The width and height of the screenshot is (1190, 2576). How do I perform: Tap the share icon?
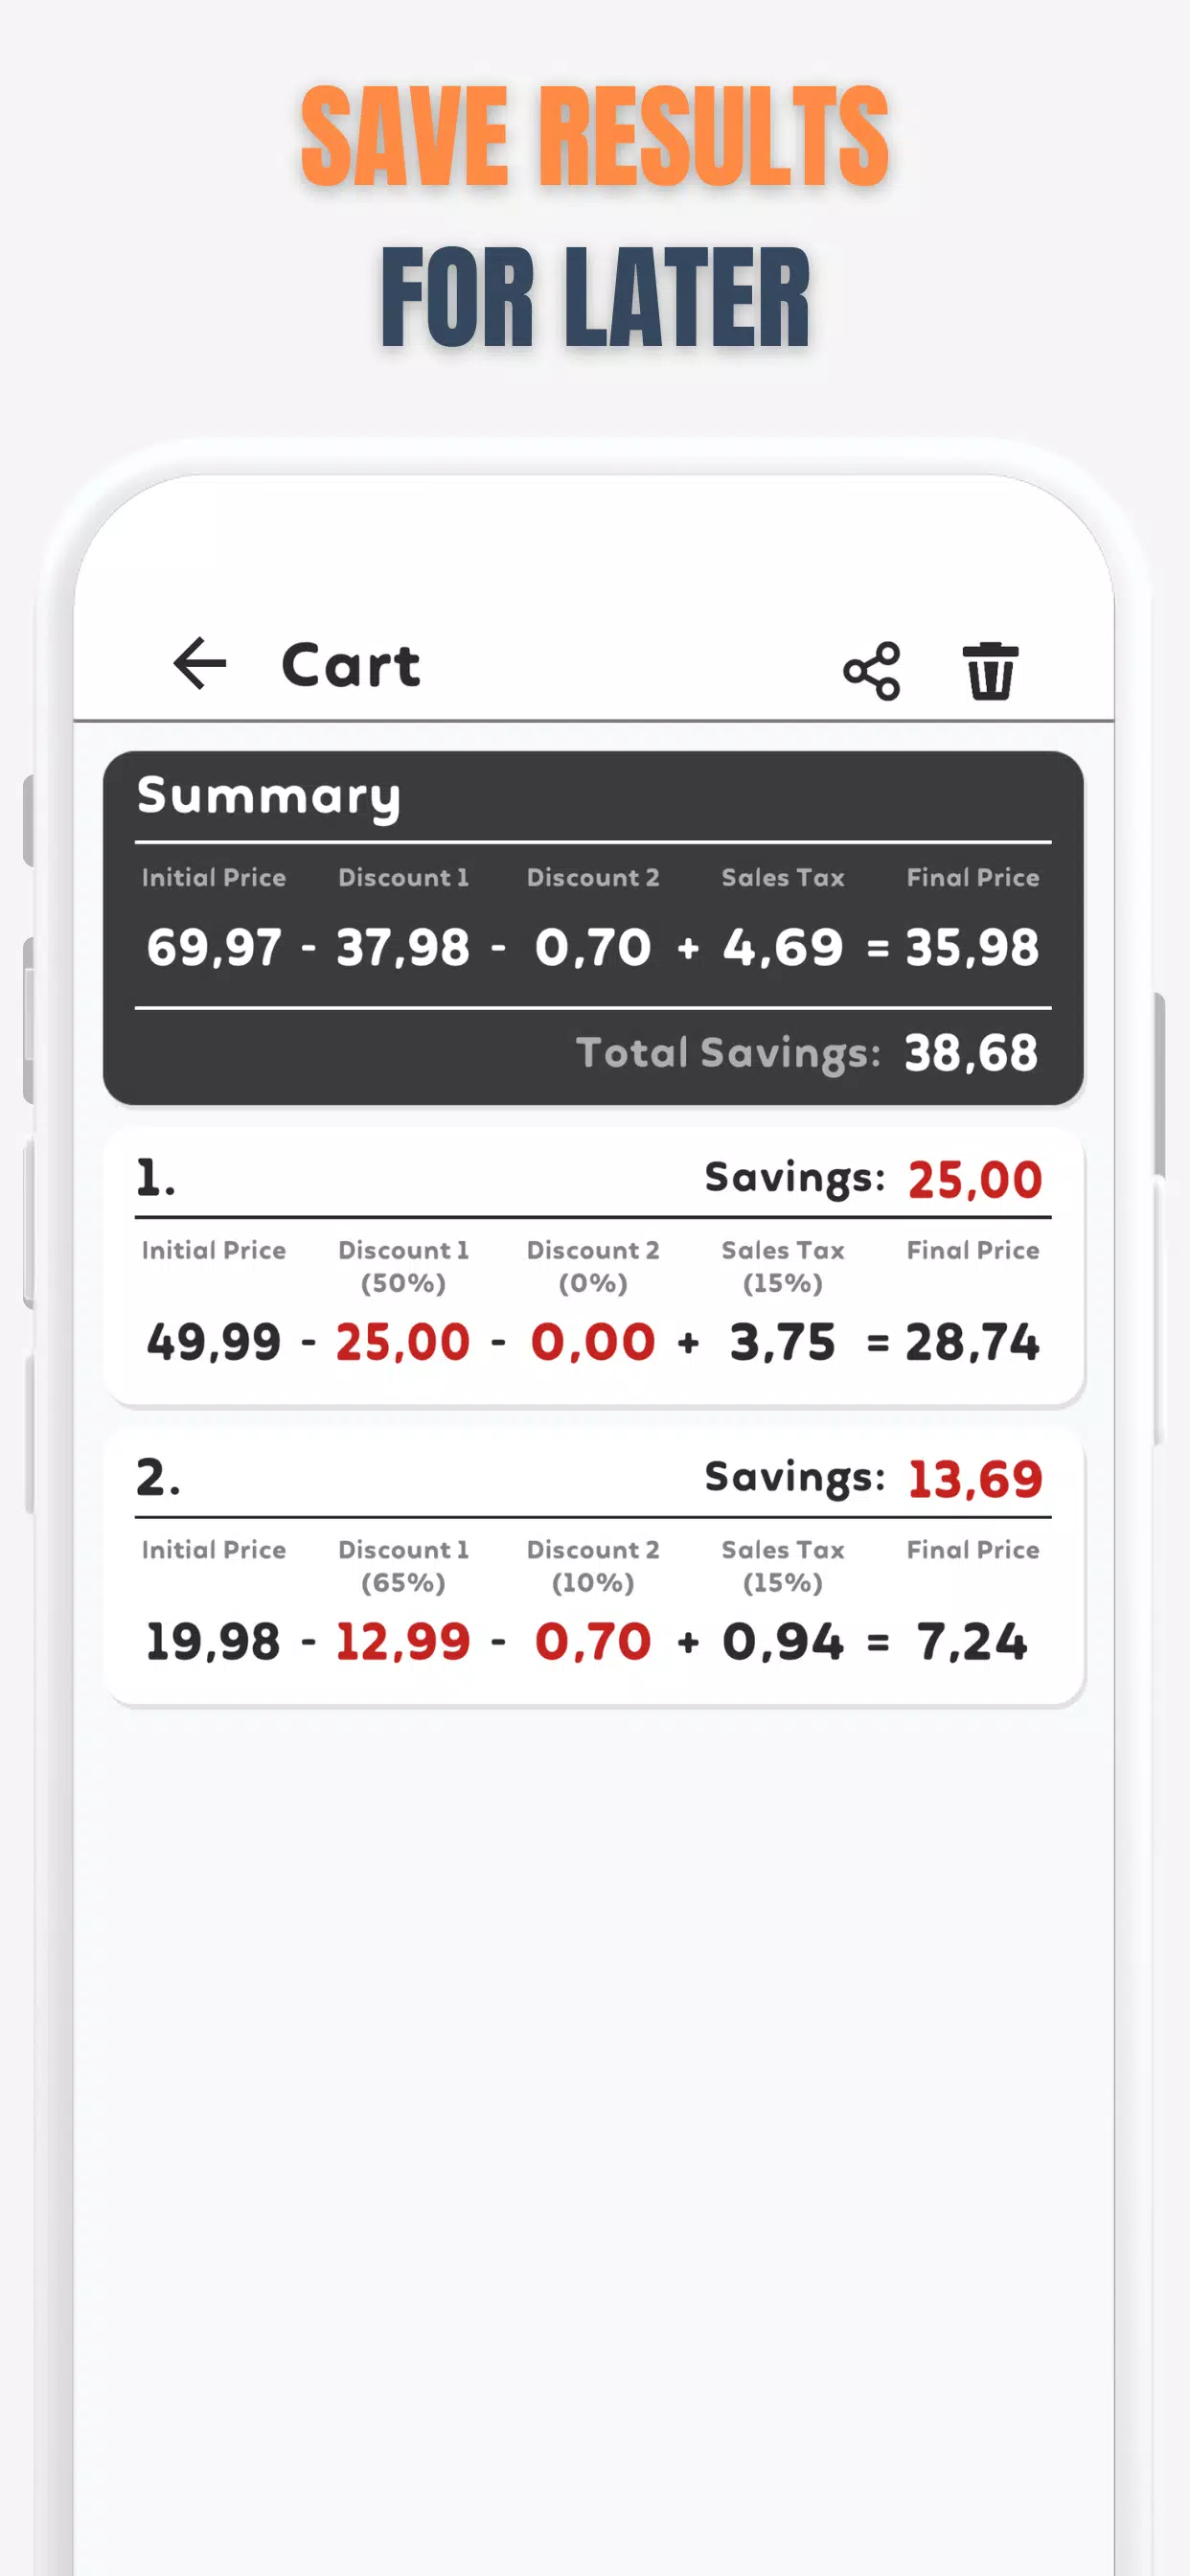pyautogui.click(x=871, y=670)
